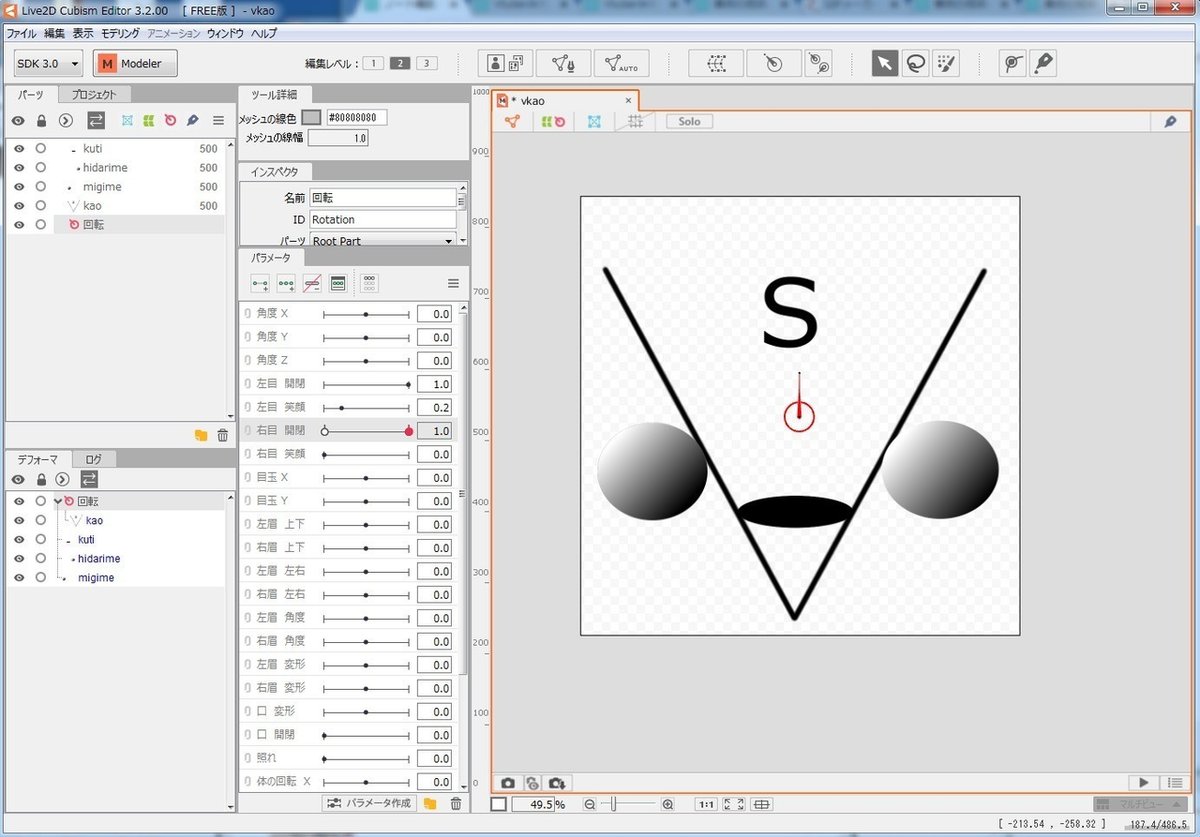Image resolution: width=1200 pixels, height=837 pixels.
Task: Click the deform path tool icon
Action: [1013, 64]
